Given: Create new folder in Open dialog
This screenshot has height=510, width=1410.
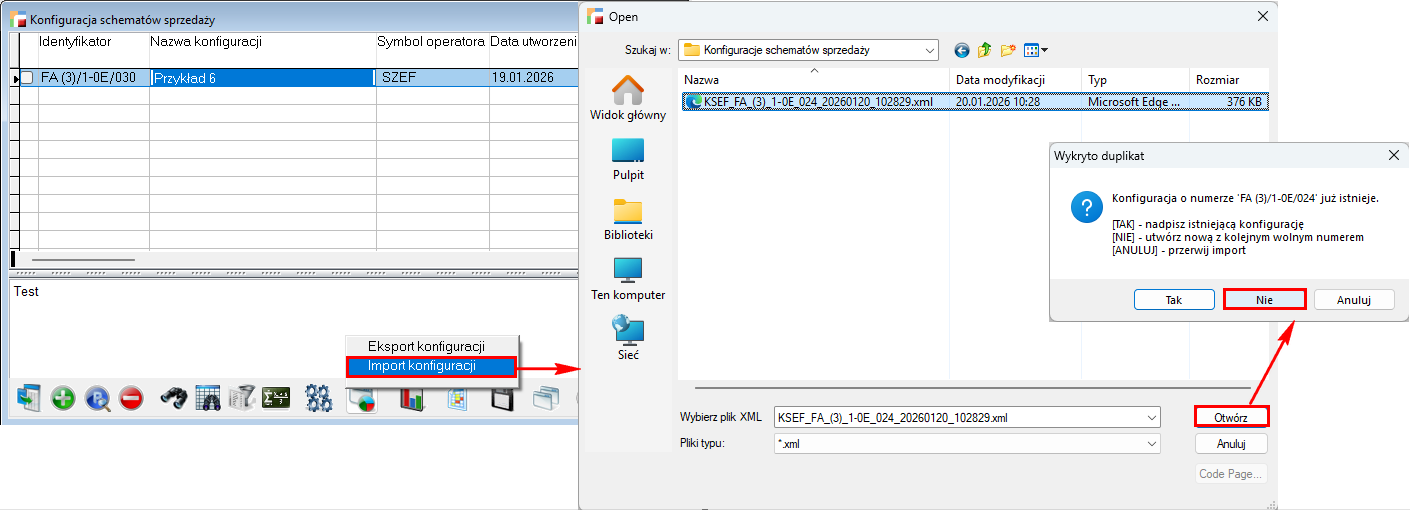Looking at the screenshot, I should [x=1008, y=49].
